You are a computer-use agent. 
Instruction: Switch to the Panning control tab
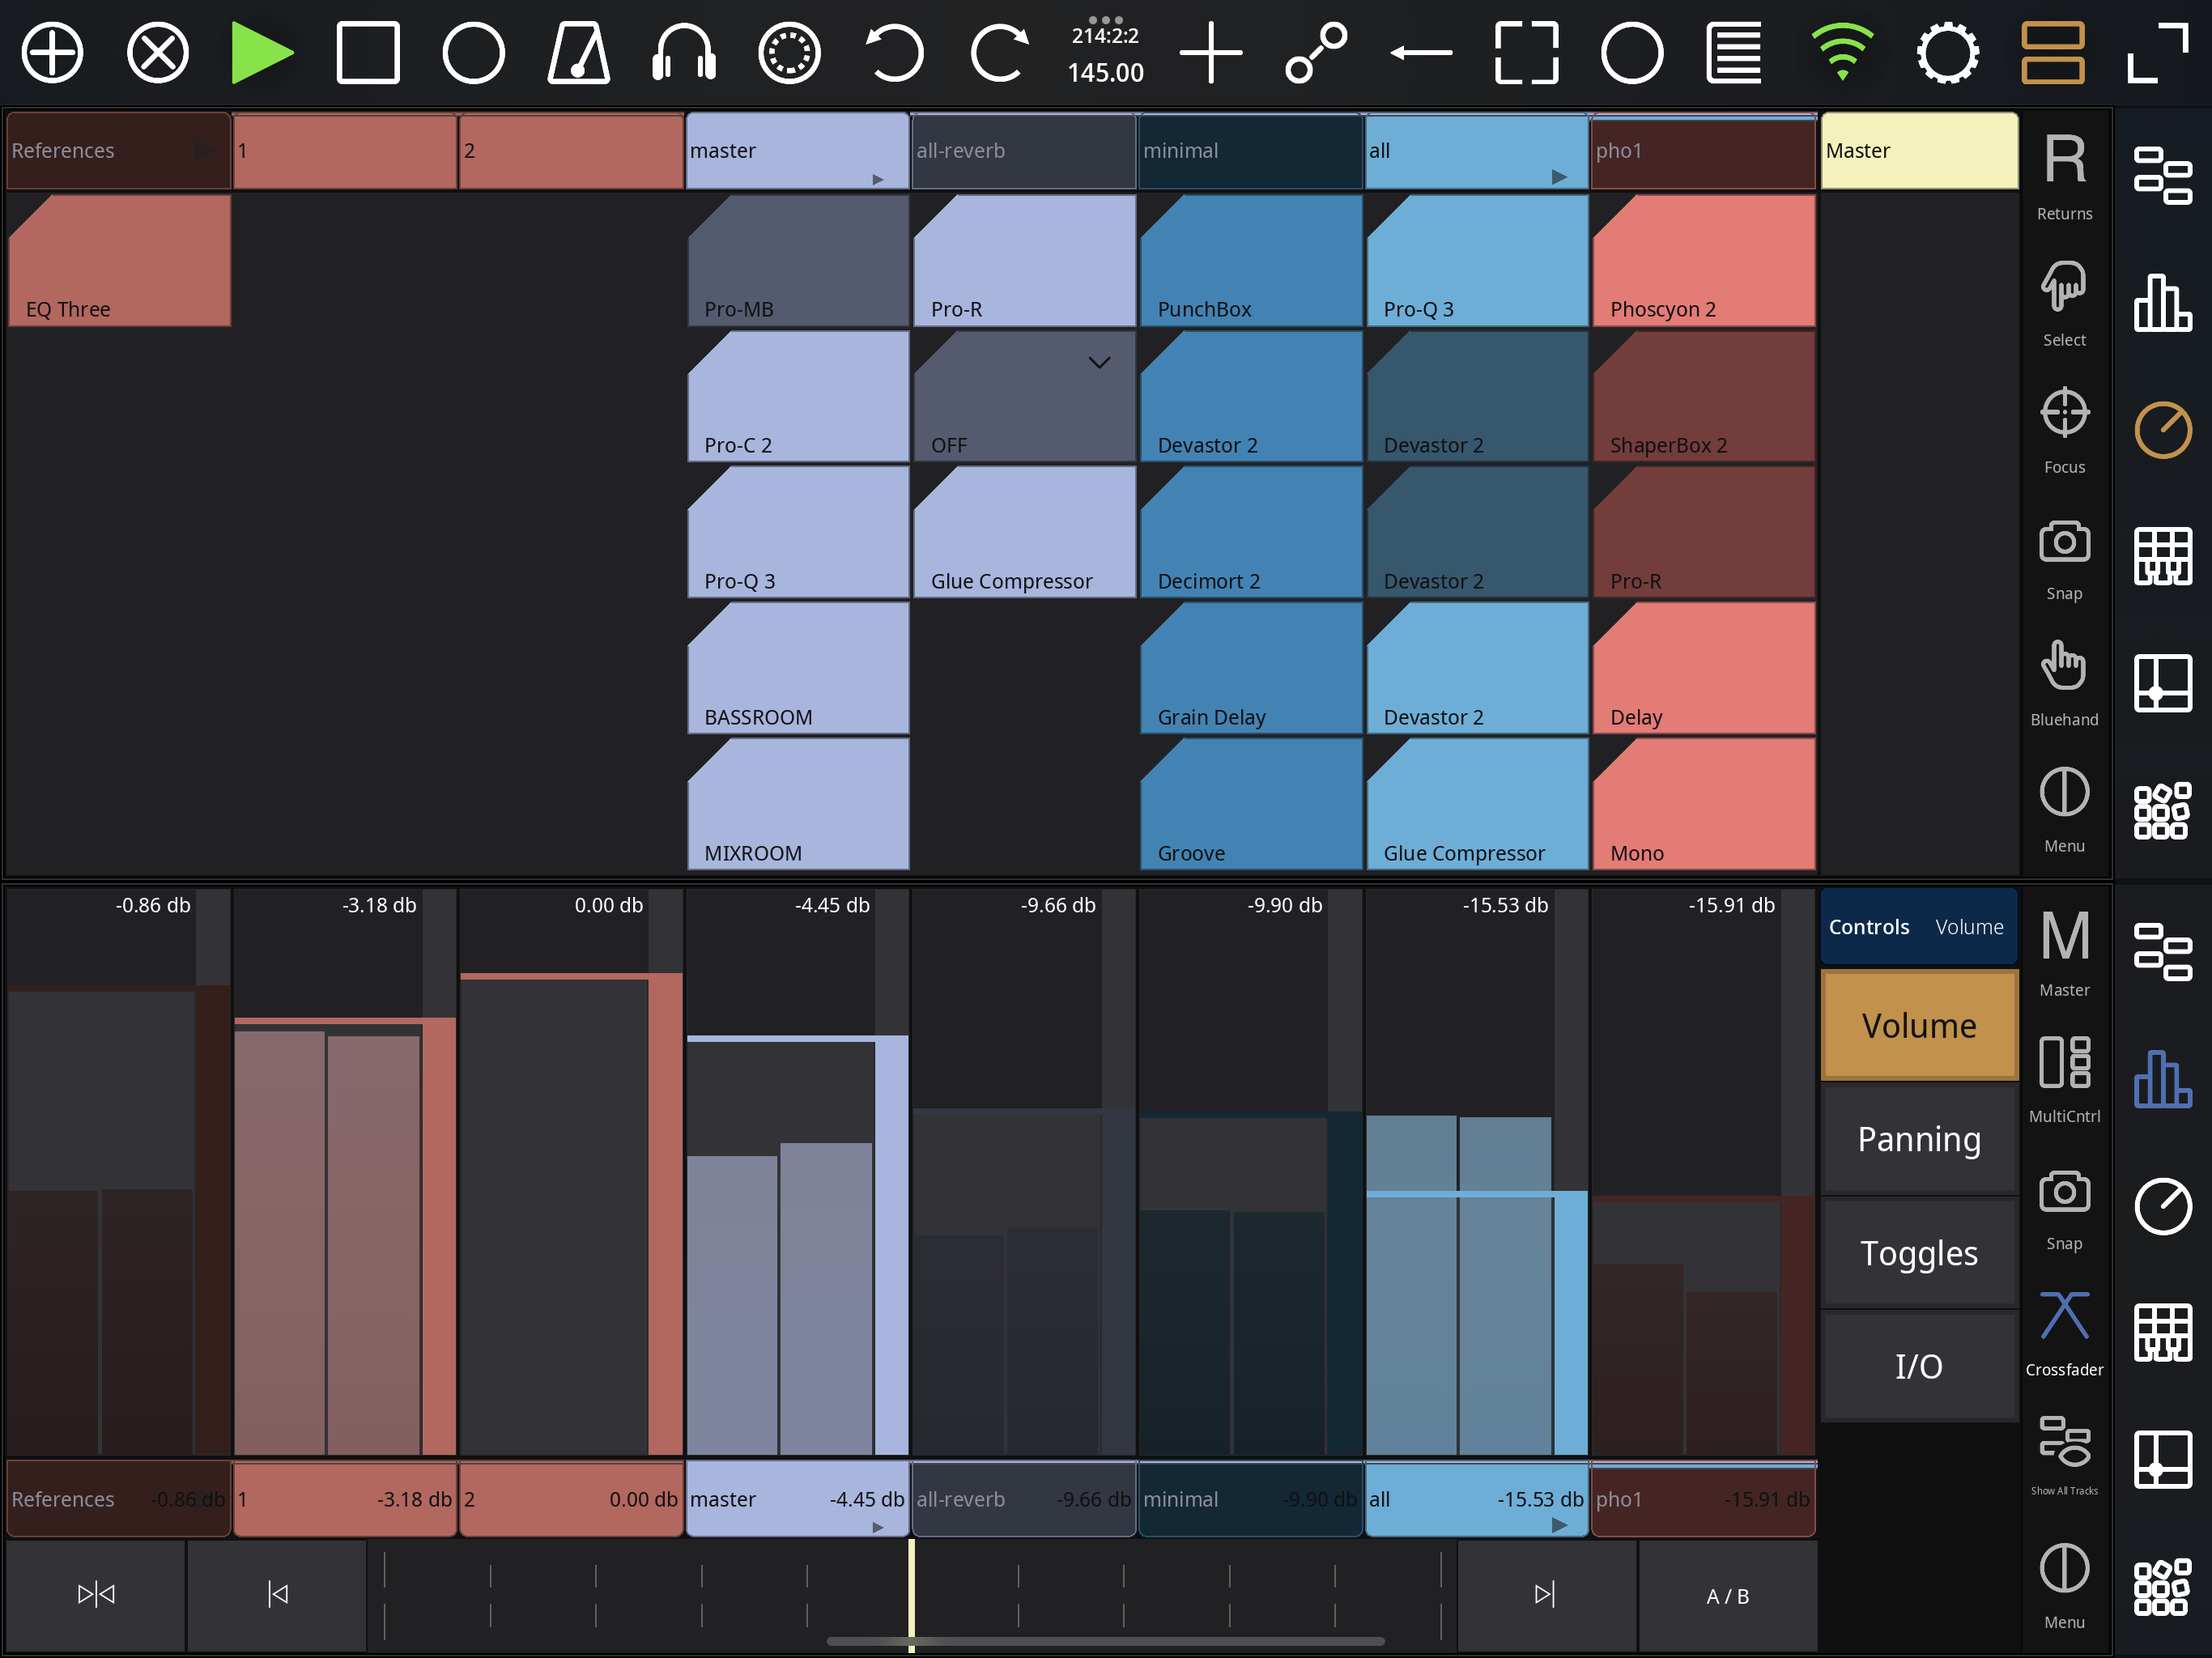click(x=1918, y=1139)
